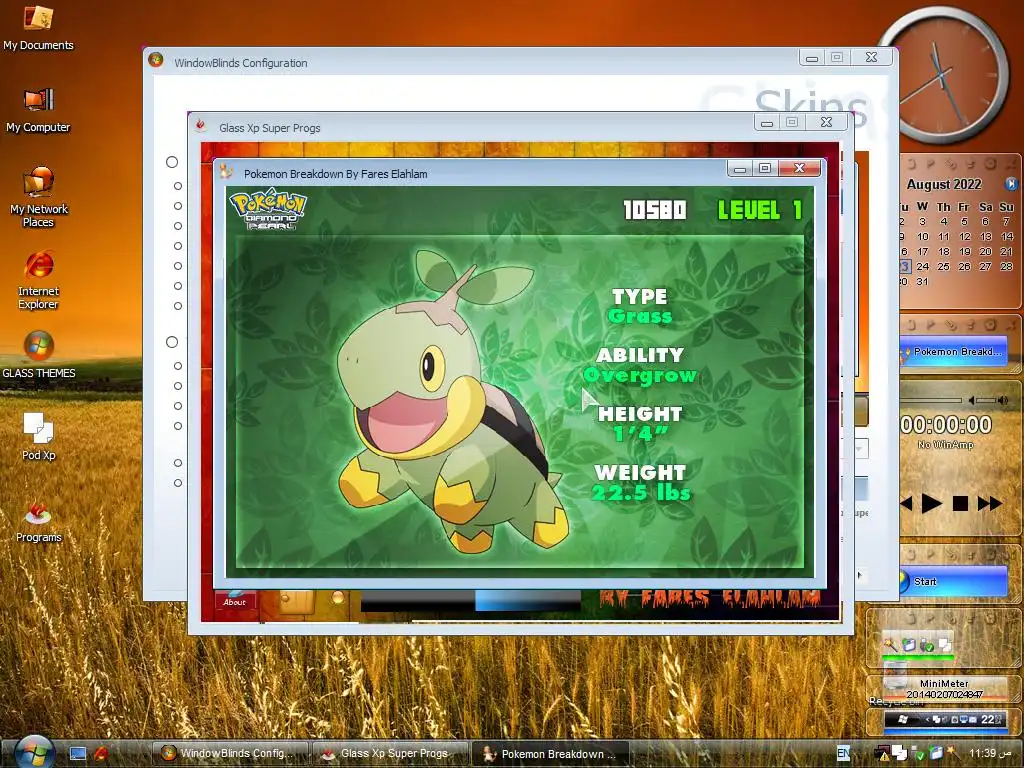Viewport: 1024px width, 768px height.
Task: Close the Glass Xp Super Progs window
Action: click(x=826, y=122)
